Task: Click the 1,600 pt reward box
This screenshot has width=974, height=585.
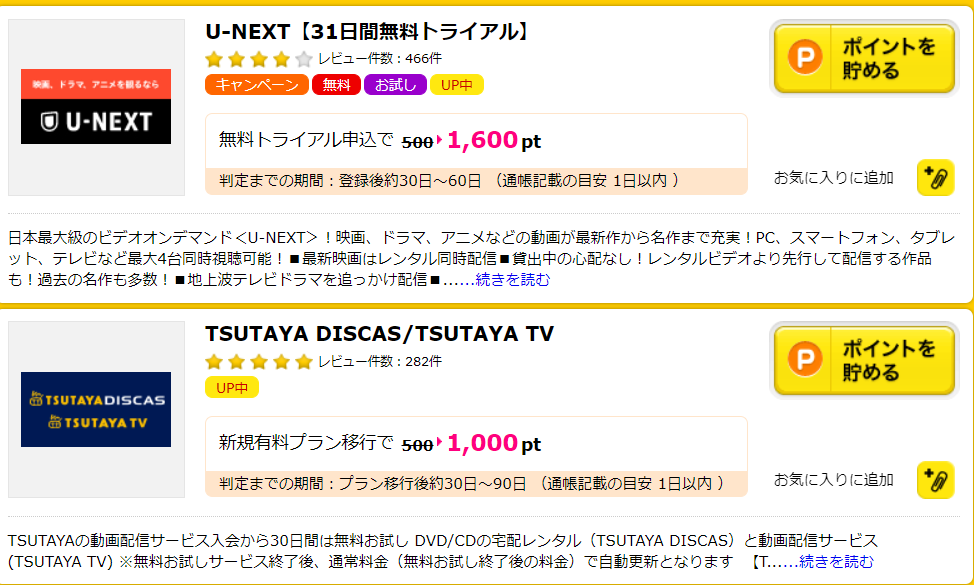Action: 476,154
